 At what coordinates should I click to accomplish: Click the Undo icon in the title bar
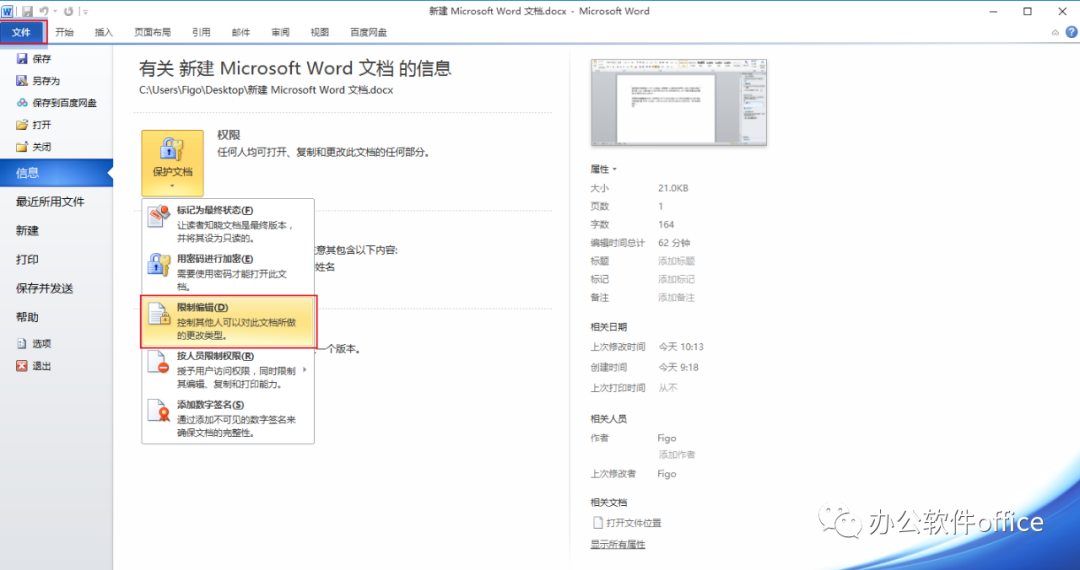44,11
